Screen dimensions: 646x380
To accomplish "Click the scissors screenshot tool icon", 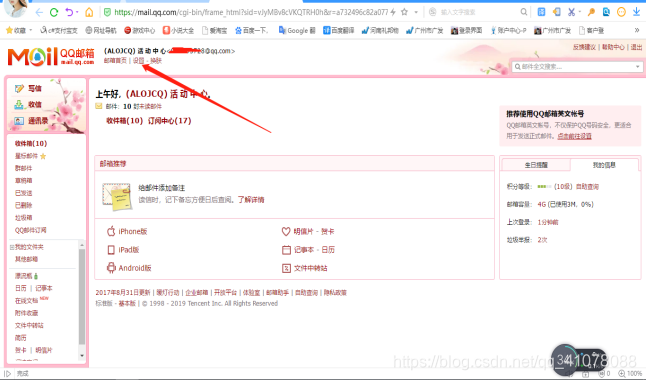I will click(571, 12).
